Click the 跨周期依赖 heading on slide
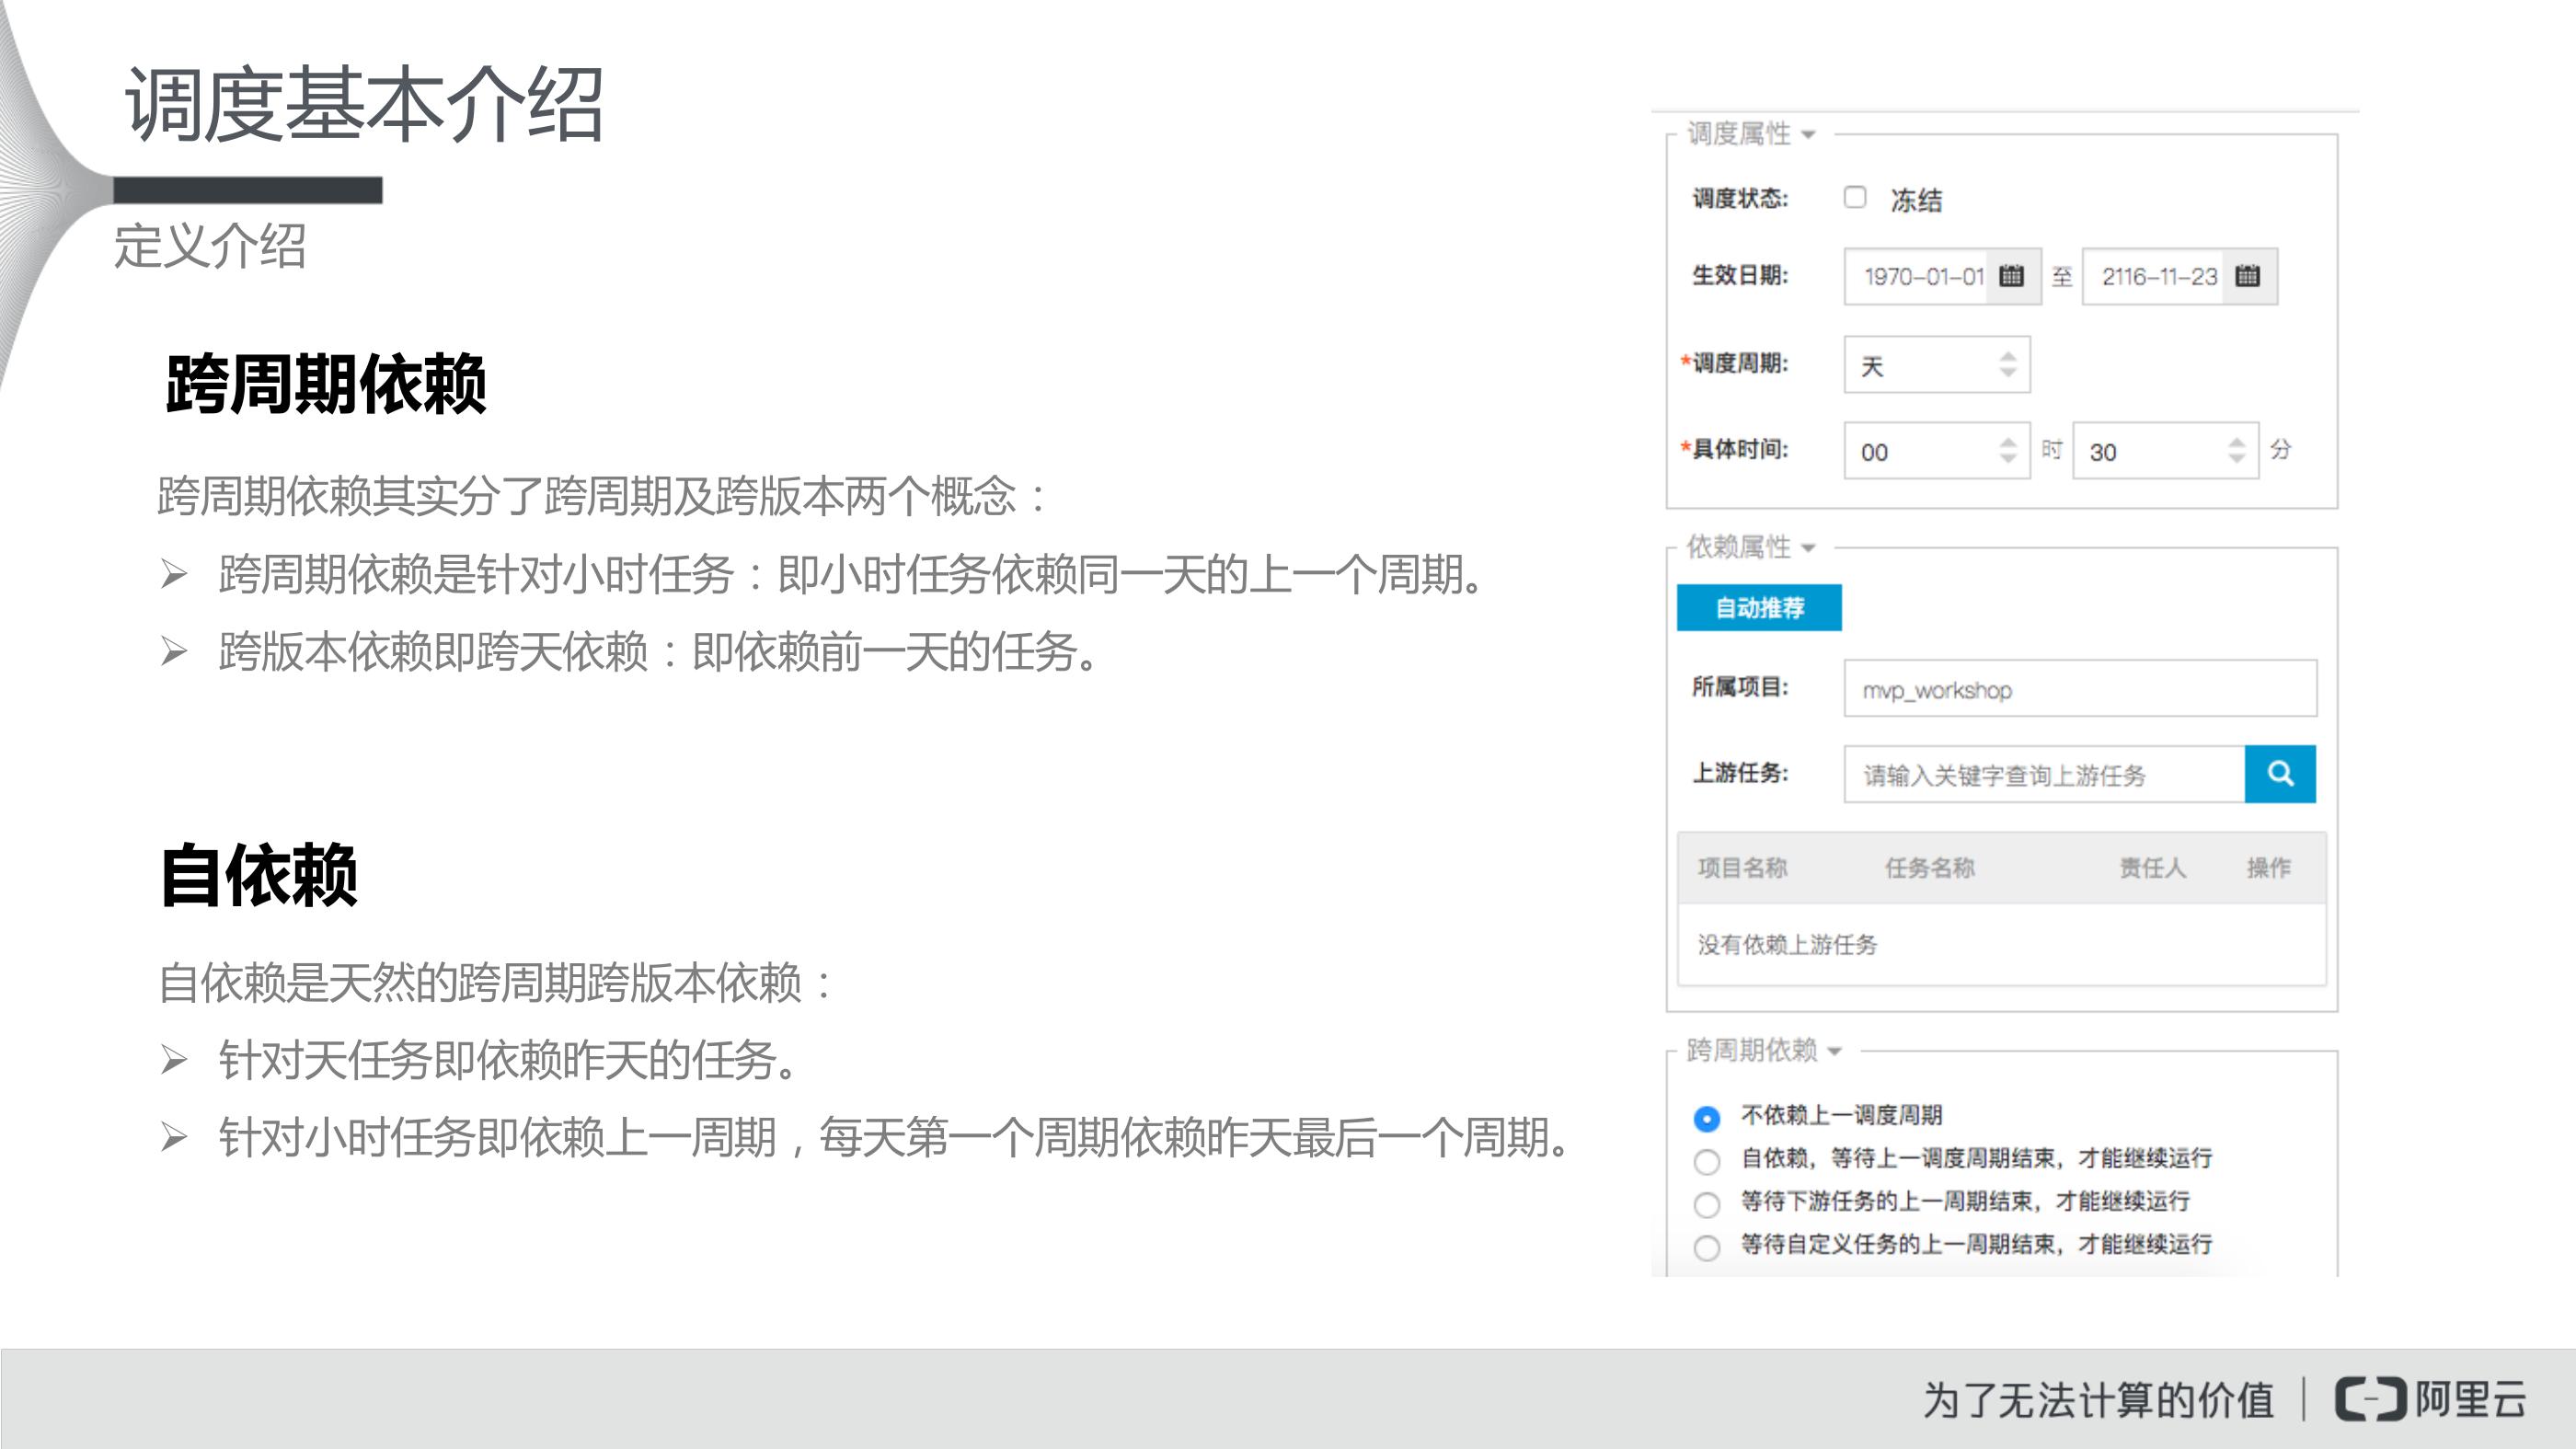The image size is (2576, 1449). (x=326, y=383)
